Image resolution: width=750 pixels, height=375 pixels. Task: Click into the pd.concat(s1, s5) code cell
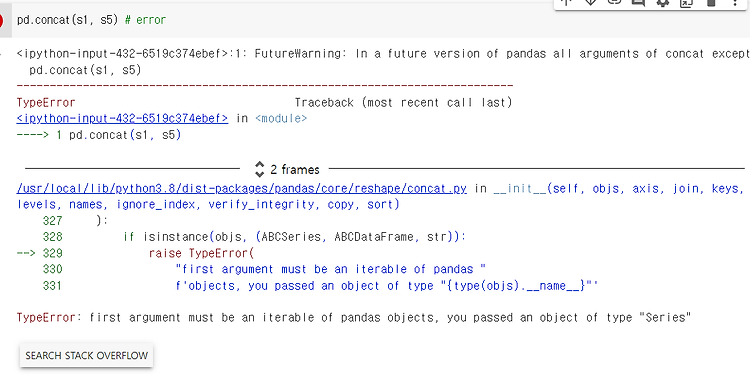tap(381, 20)
